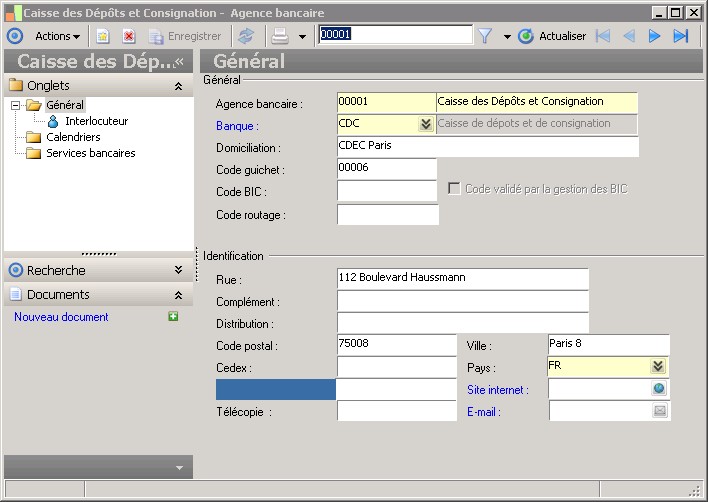Open the Pays country dropdown

[x=657, y=367]
